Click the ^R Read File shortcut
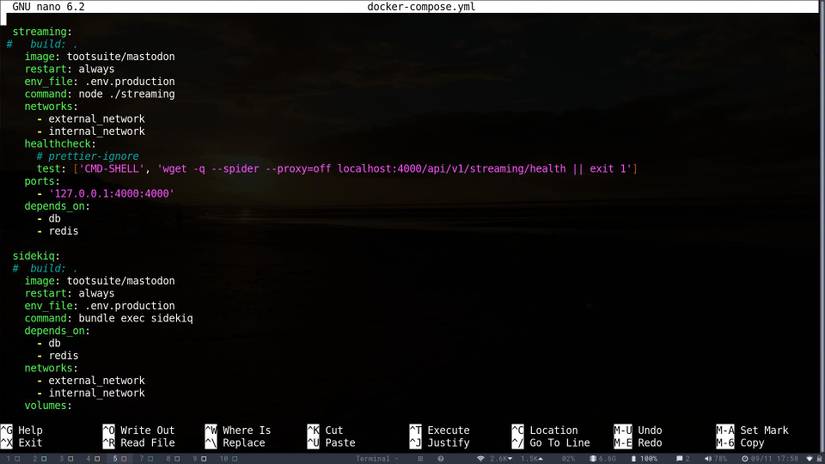This screenshot has height=464, width=825. click(x=139, y=443)
